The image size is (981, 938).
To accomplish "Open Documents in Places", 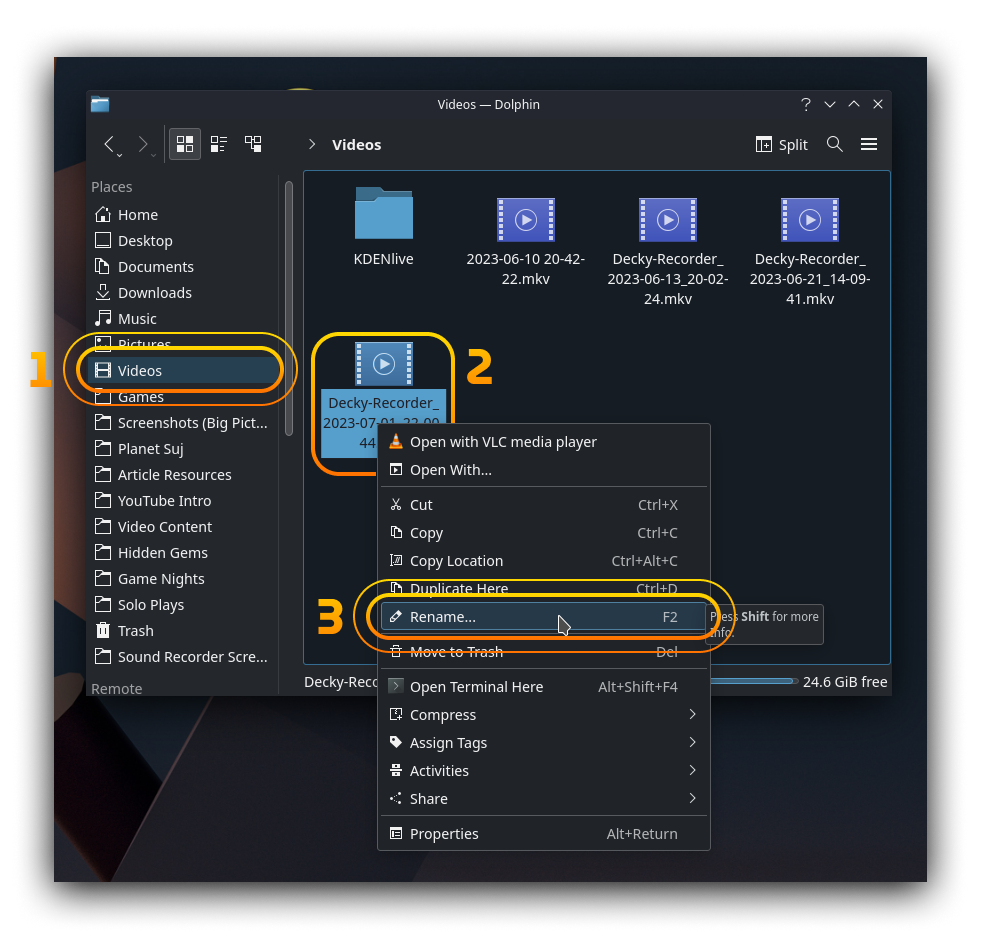I will 185,267.
